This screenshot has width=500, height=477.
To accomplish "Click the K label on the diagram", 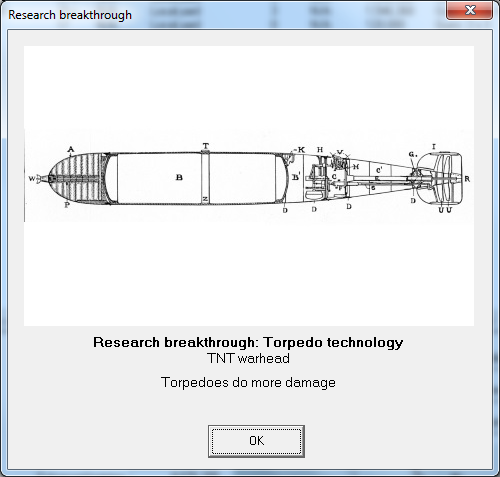I will tap(301, 150).
